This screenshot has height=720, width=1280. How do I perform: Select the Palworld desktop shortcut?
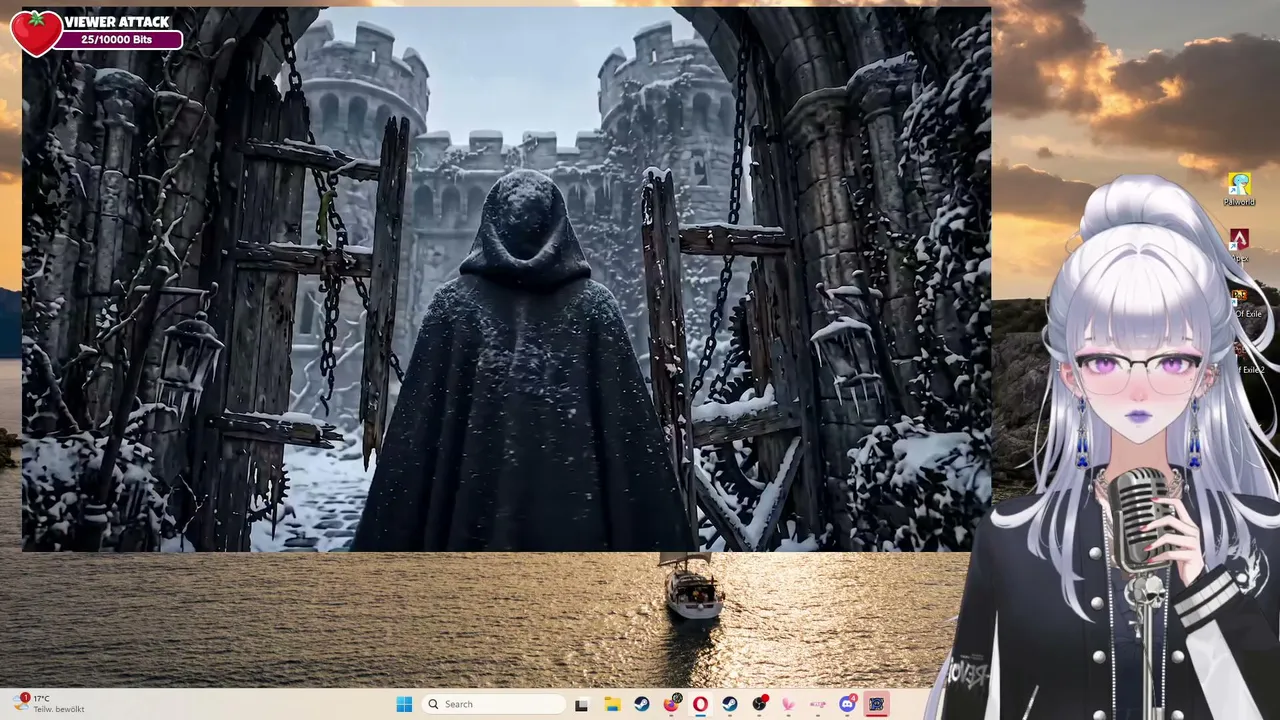tap(1239, 189)
